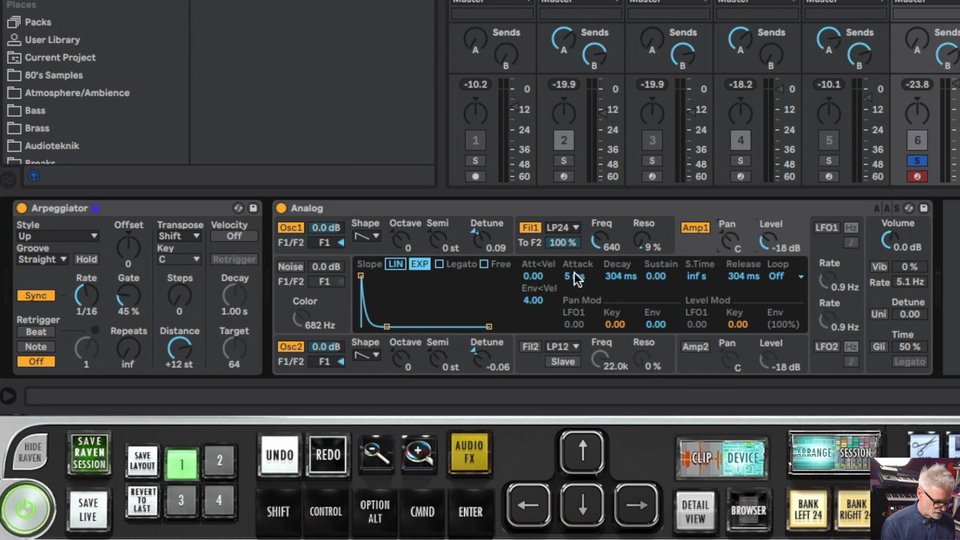Viewport: 960px width, 540px height.
Task: Toggle the Analog device activator
Action: [281, 208]
